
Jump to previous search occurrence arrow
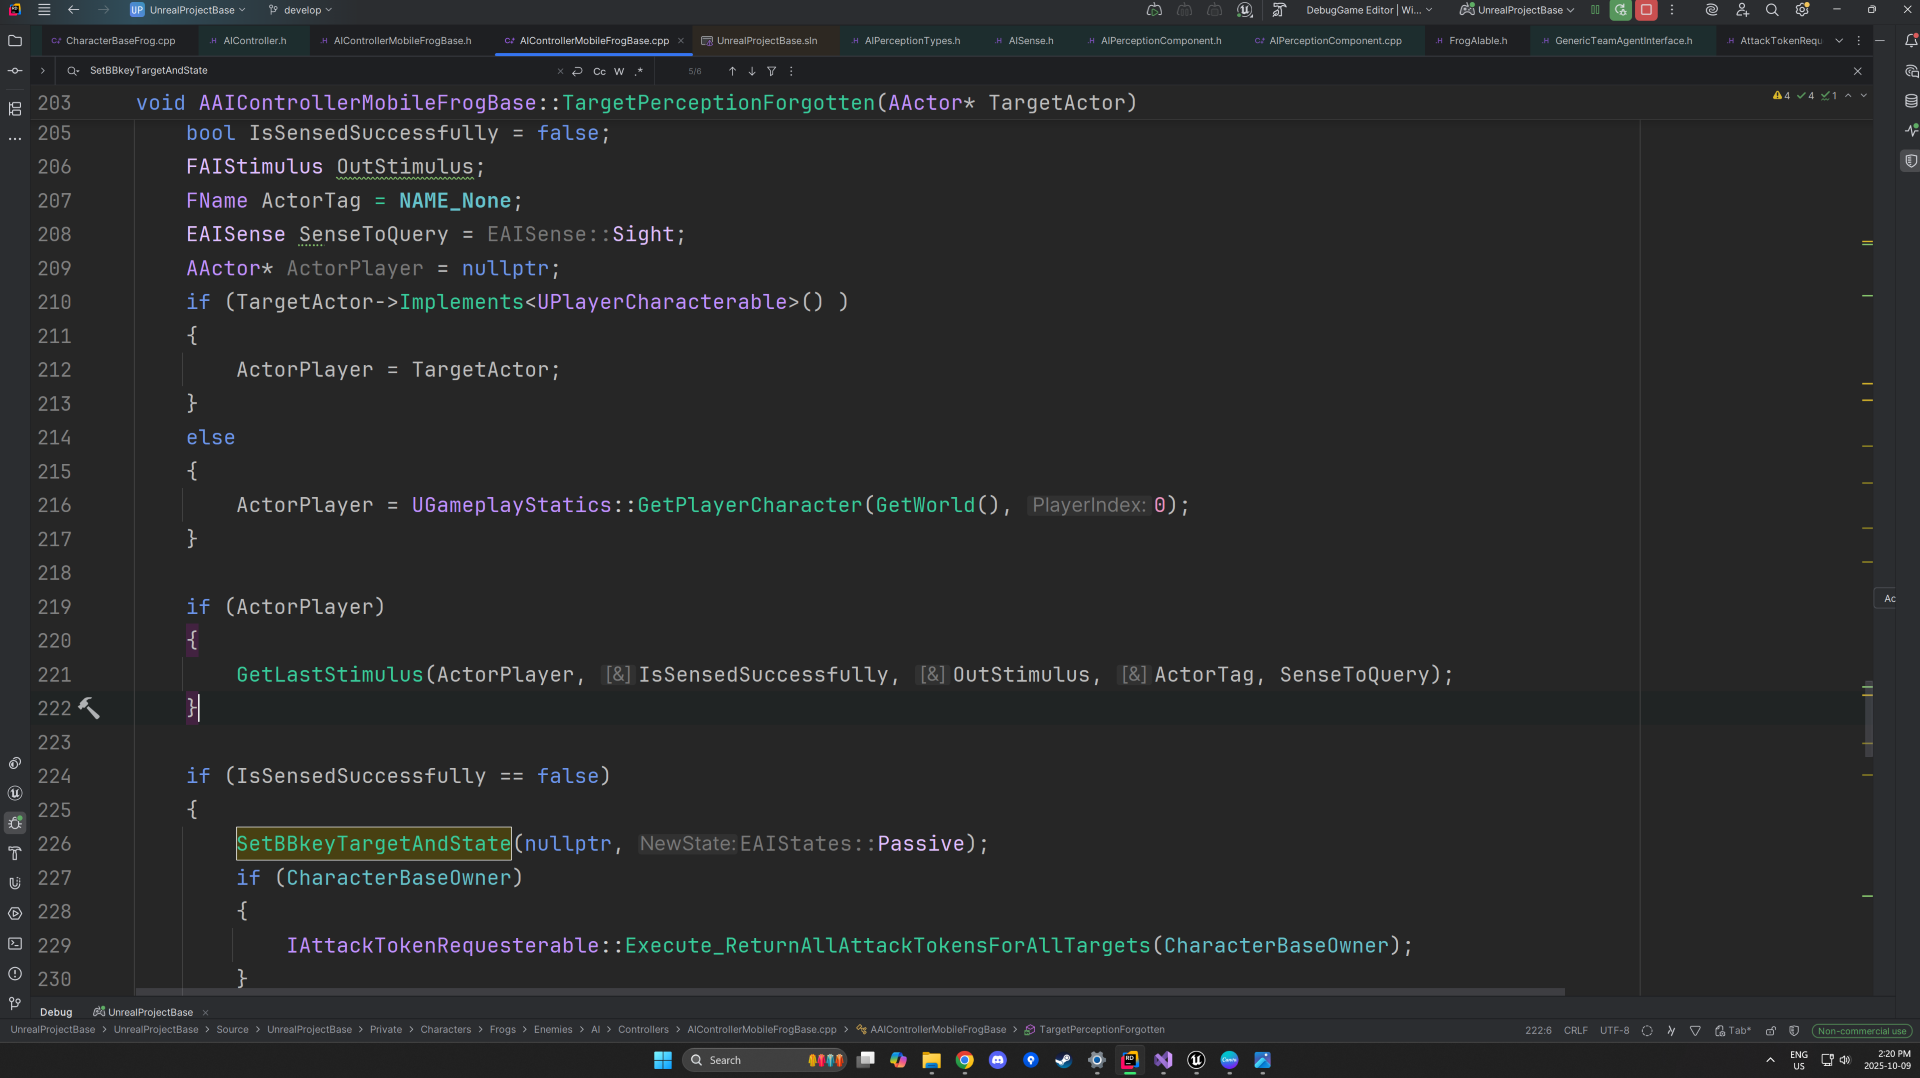(732, 71)
